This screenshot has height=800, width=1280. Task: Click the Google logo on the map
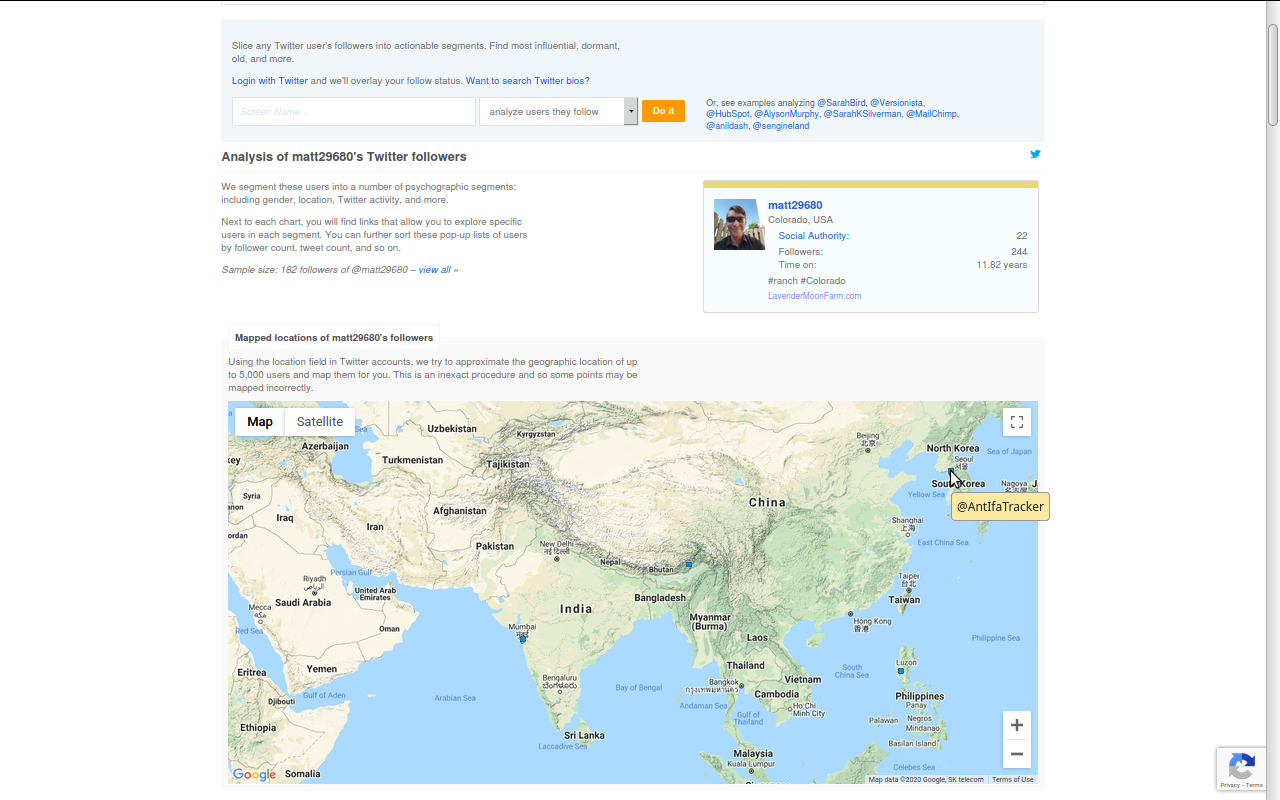[254, 774]
